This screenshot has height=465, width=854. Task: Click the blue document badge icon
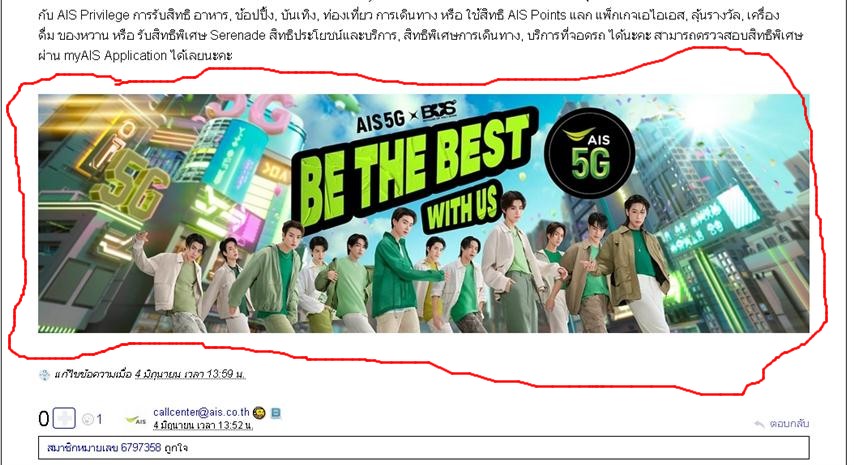click(276, 413)
